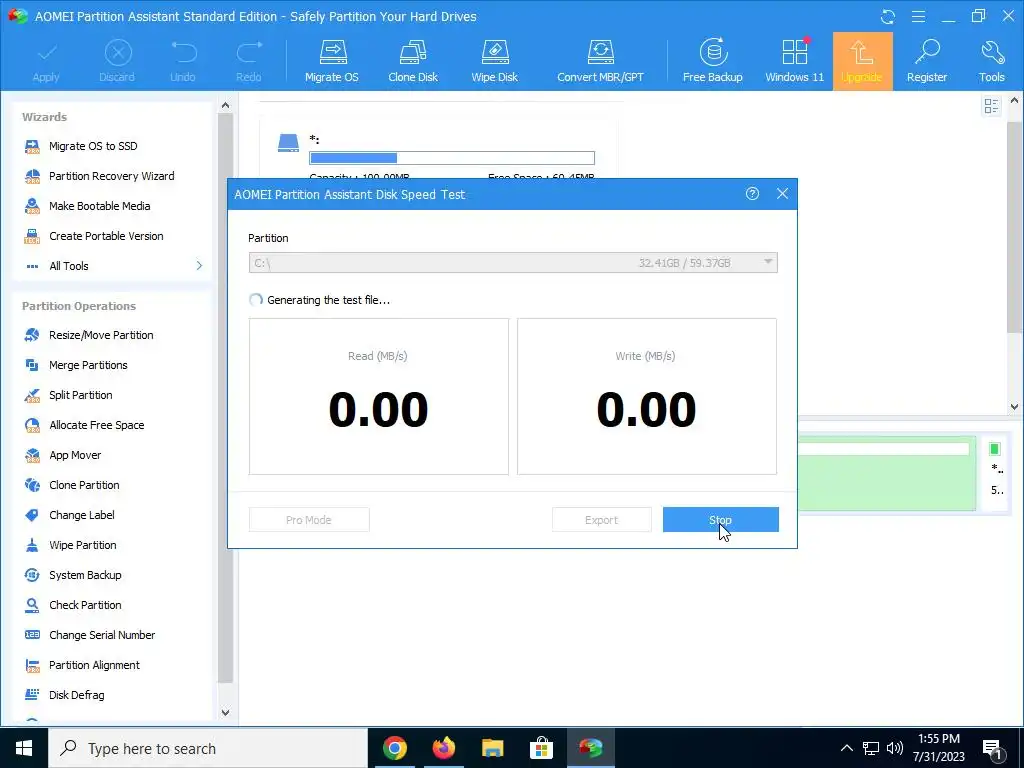Open the notification center icon
The image size is (1024, 768).
click(x=992, y=748)
